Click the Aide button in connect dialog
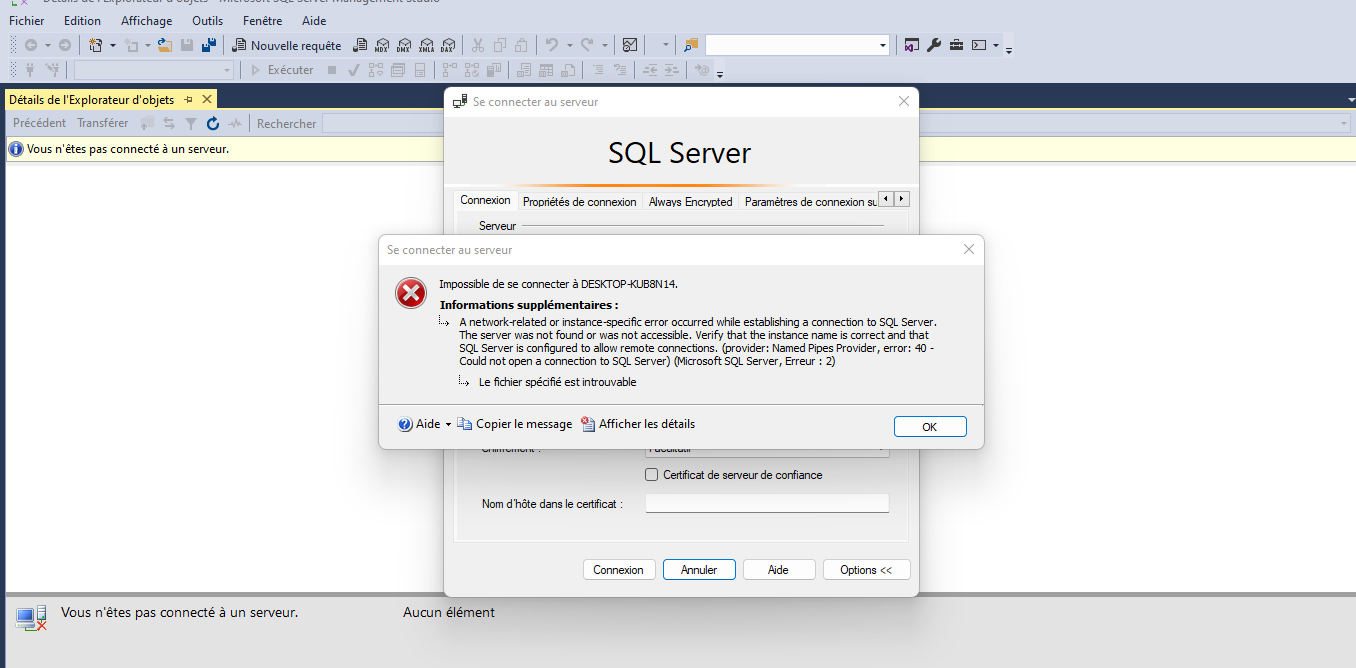 (778, 570)
